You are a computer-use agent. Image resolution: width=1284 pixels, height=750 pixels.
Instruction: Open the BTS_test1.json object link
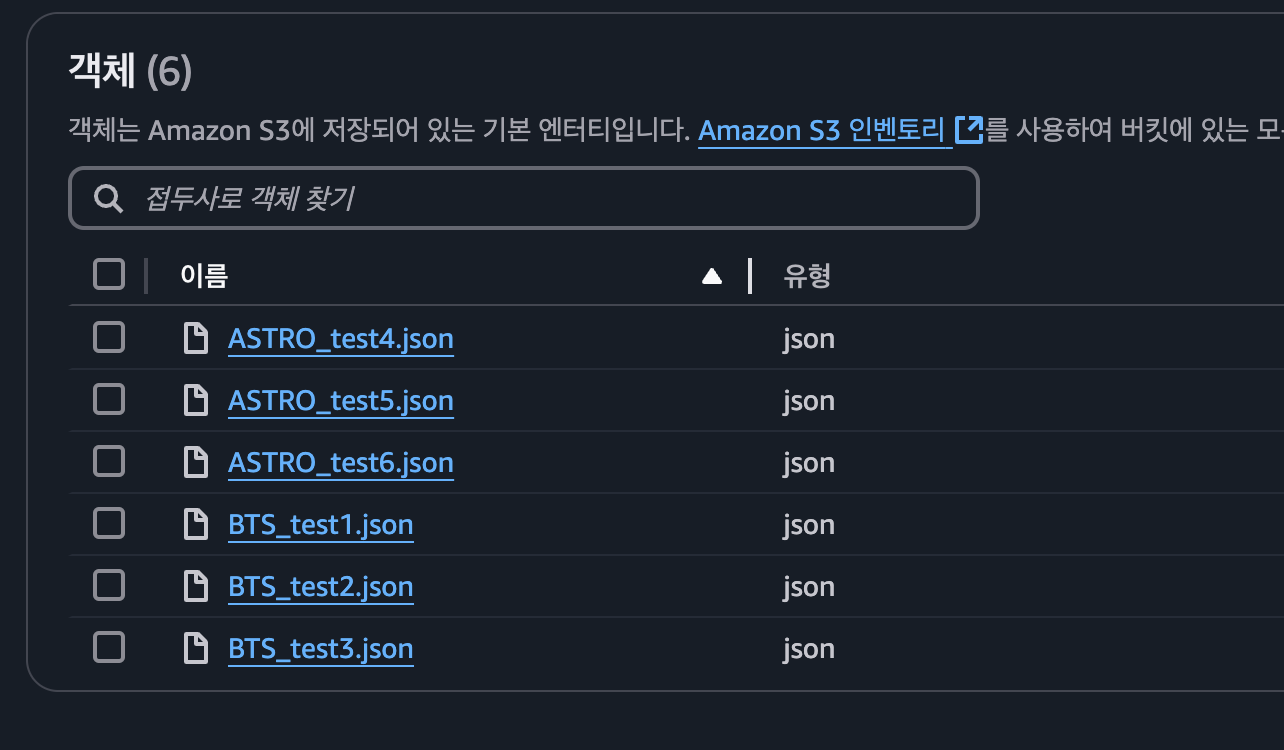321,525
